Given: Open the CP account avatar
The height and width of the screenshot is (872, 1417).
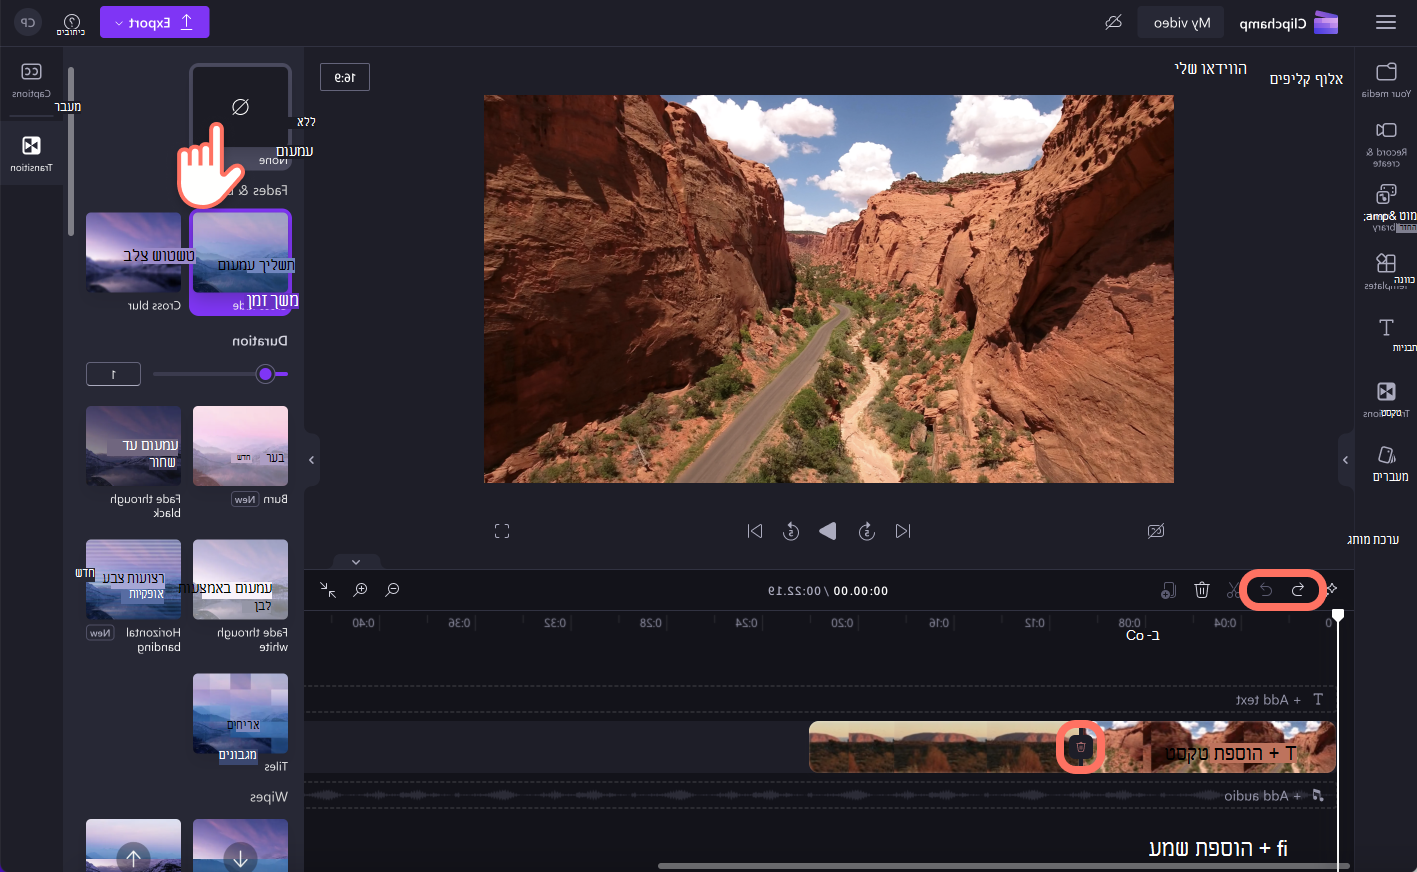Looking at the screenshot, I should pyautogui.click(x=28, y=22).
